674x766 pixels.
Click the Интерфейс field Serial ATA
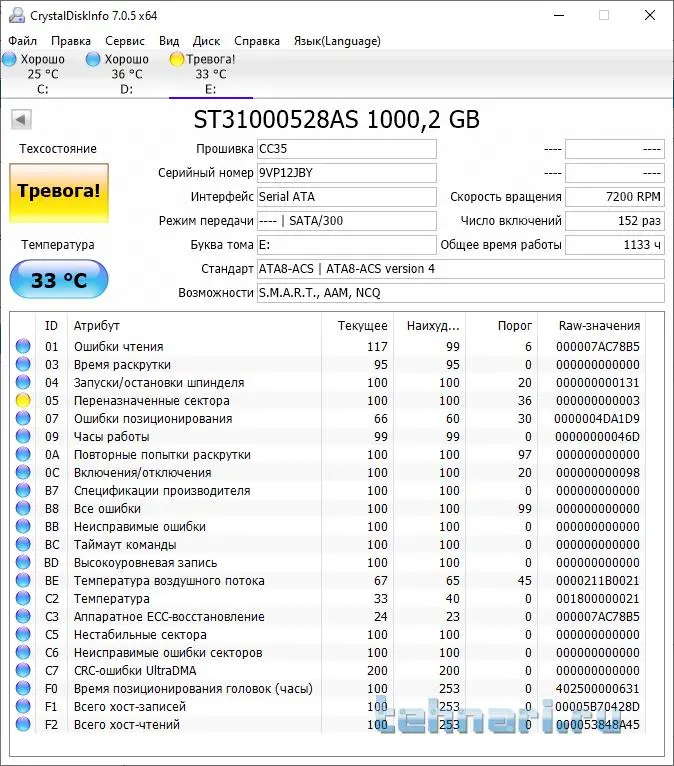[x=347, y=197]
